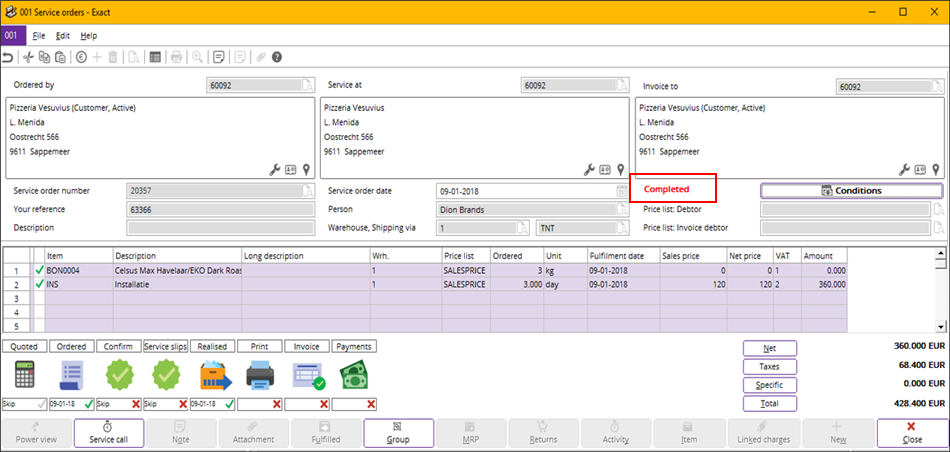Click the Skip status box under Quoted
The width and height of the screenshot is (950, 452).
pos(24,404)
